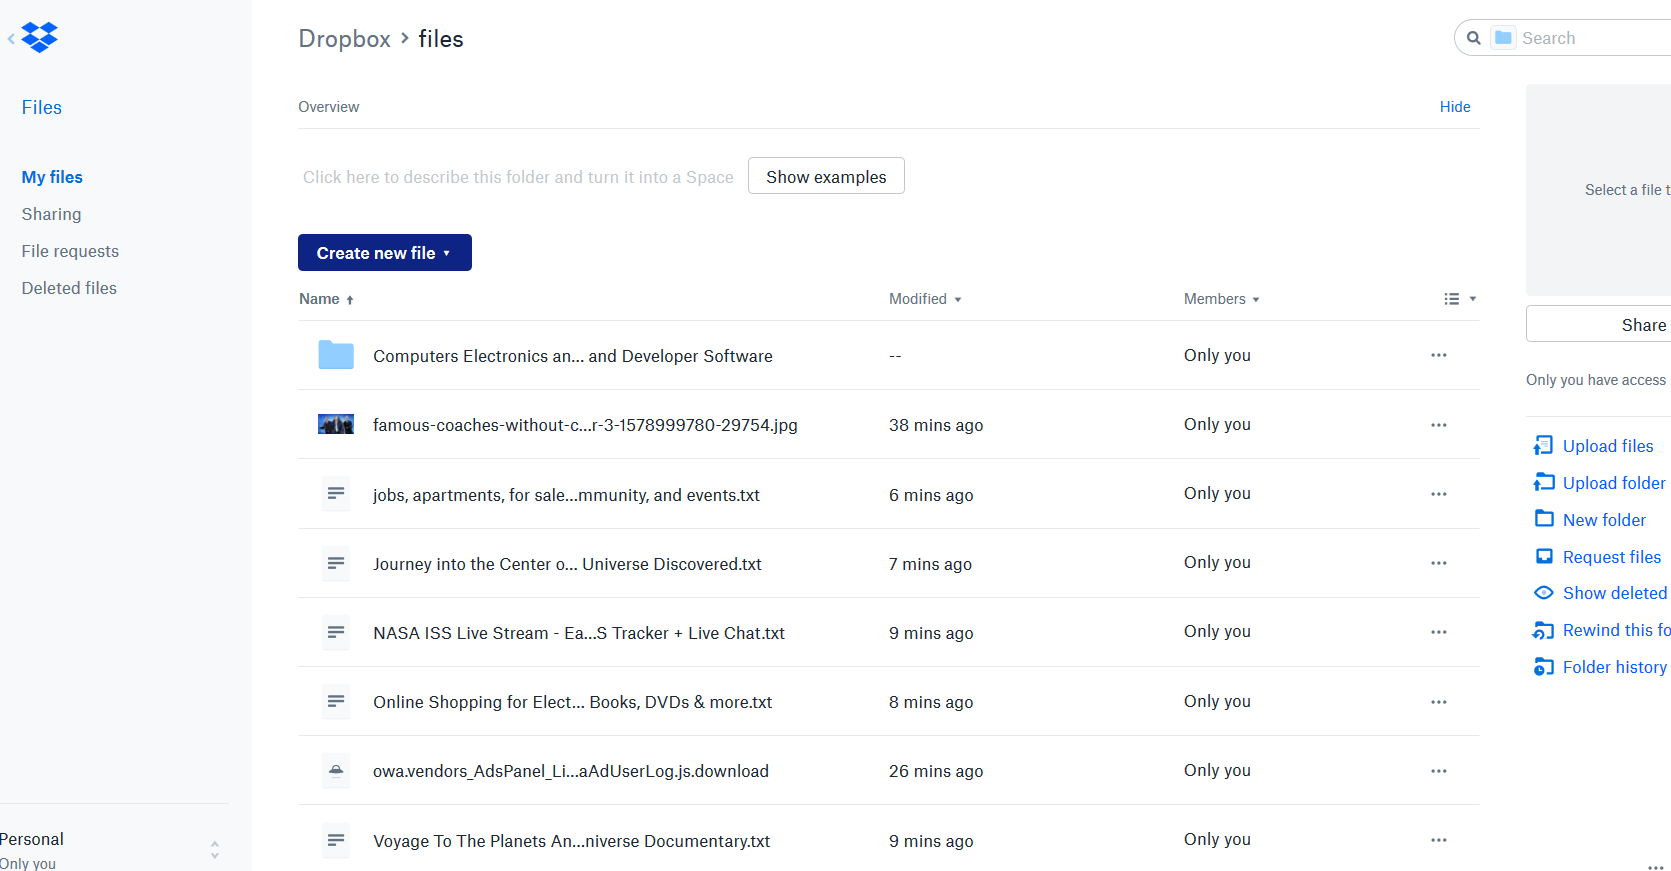Click the Rewind this folder icon
The image size is (1671, 871).
coord(1544,630)
